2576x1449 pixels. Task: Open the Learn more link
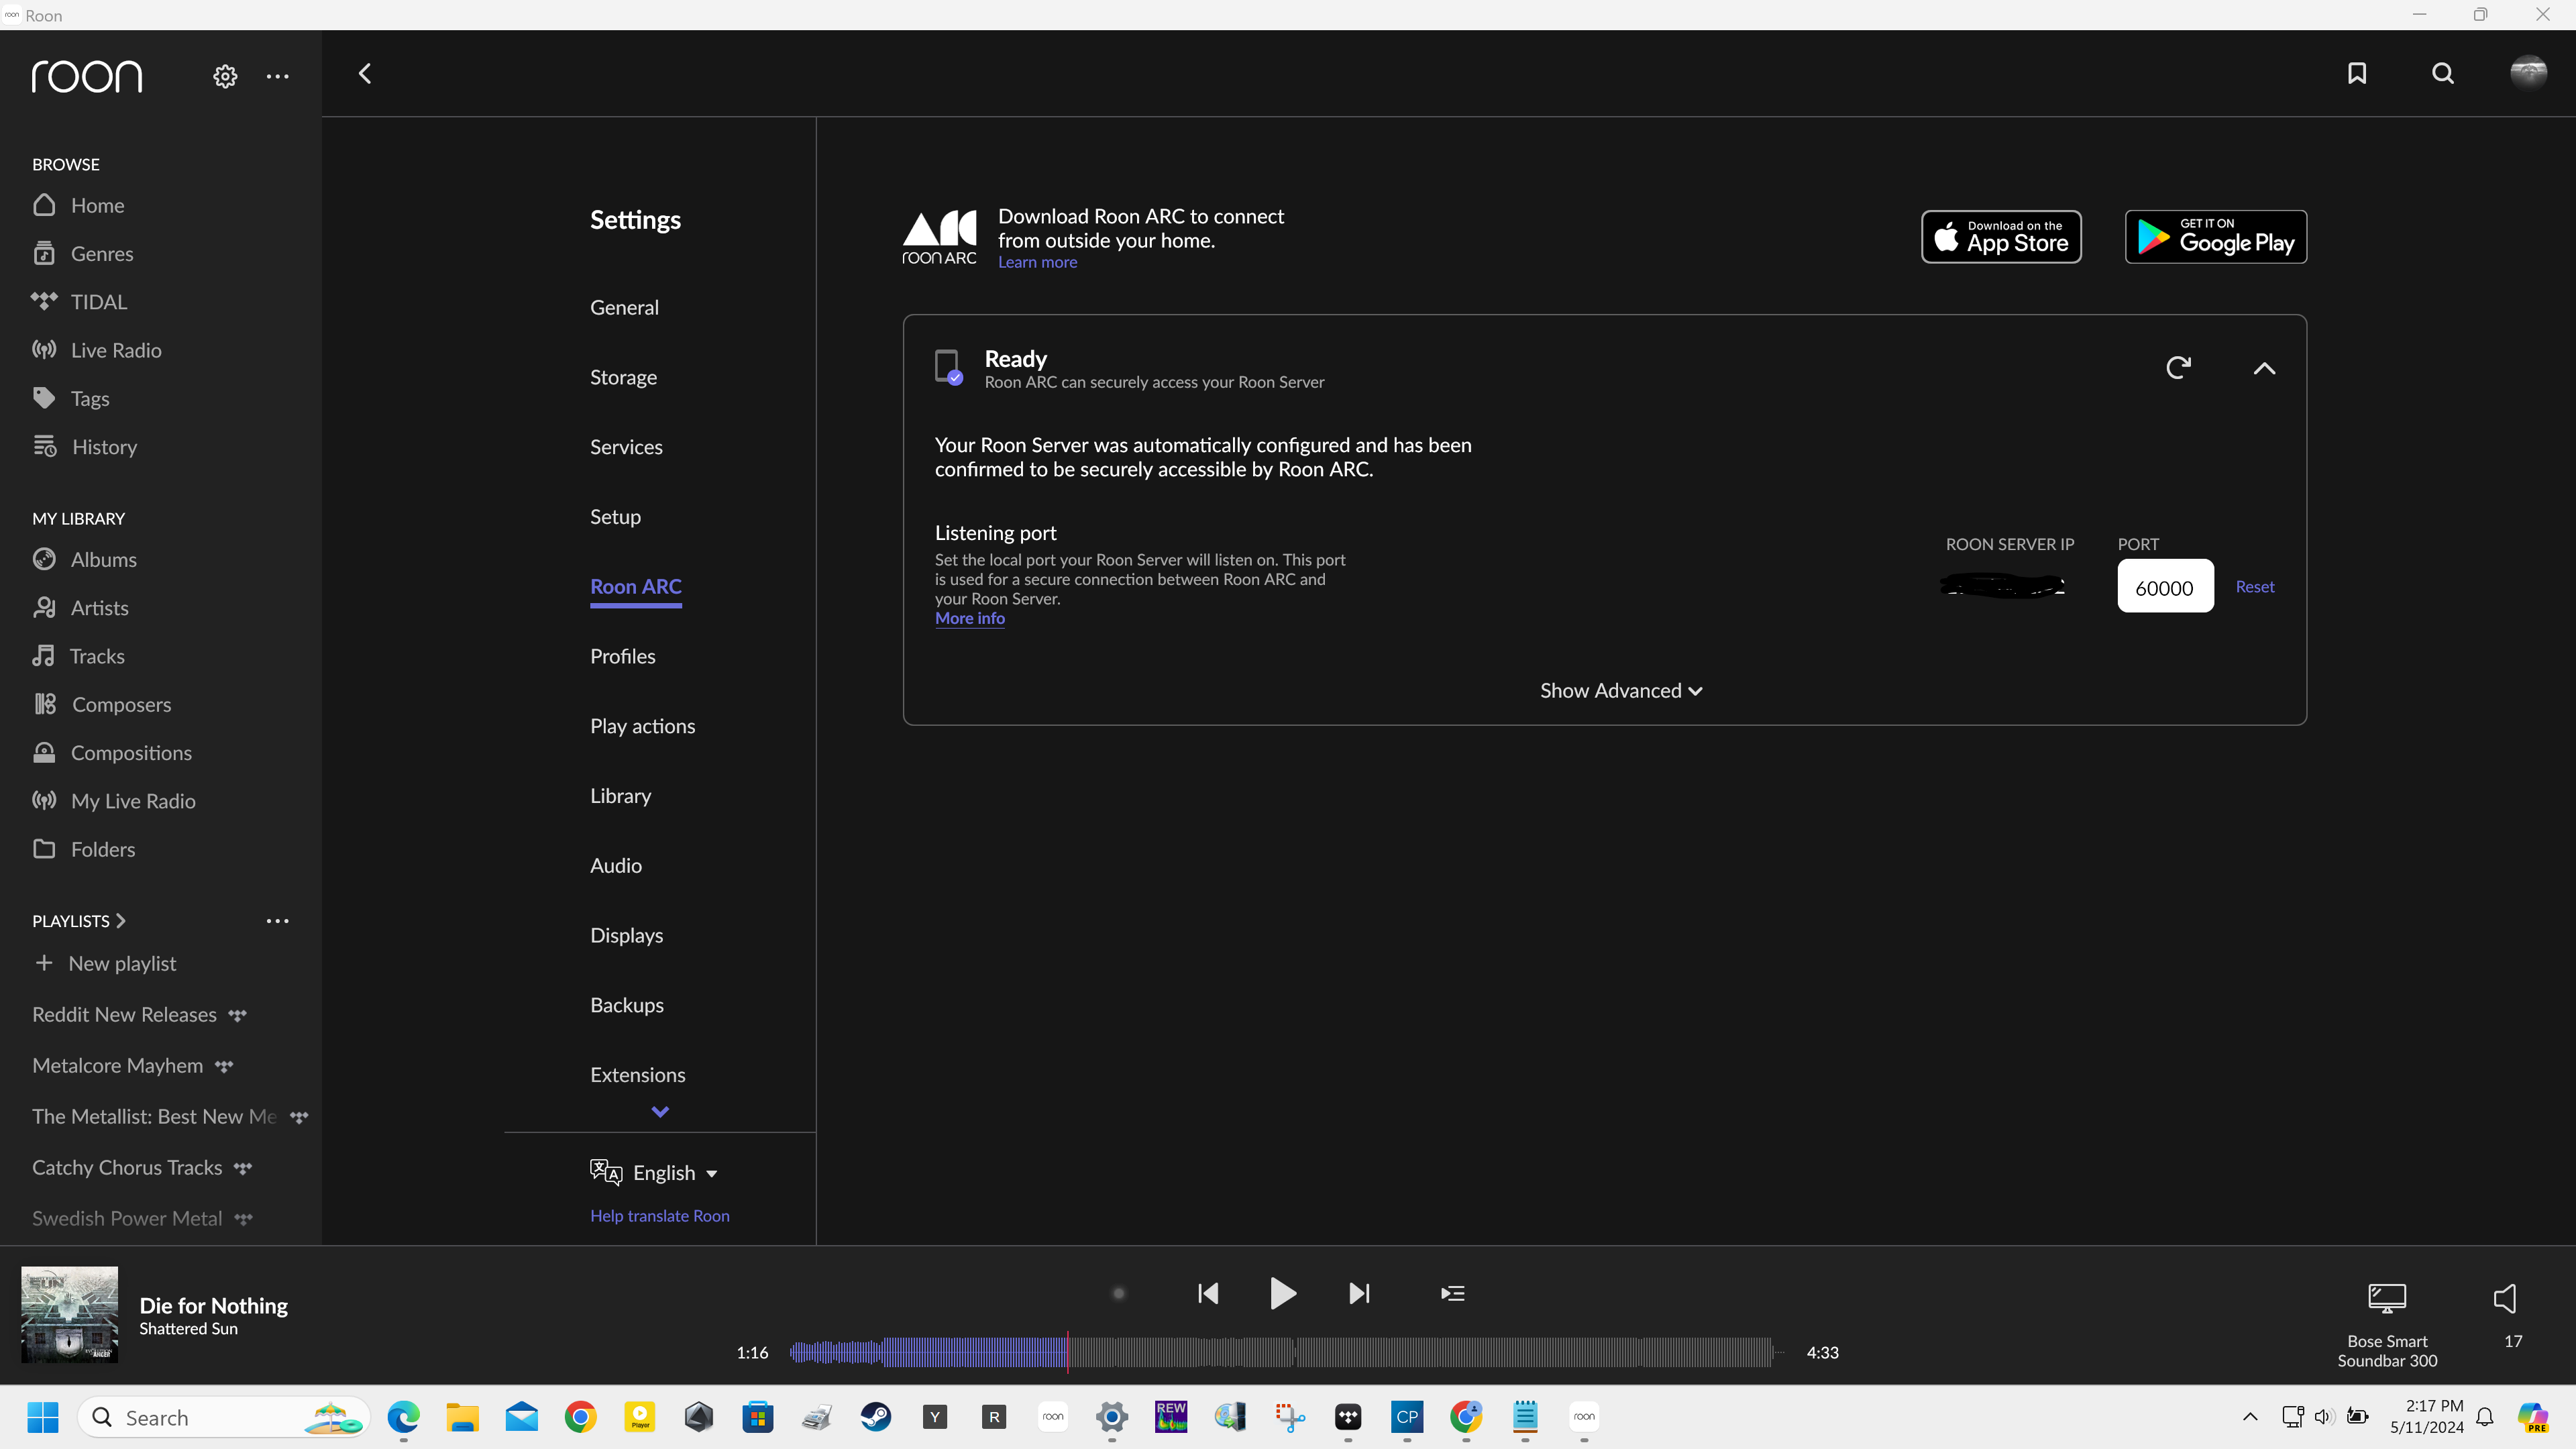click(x=1037, y=262)
